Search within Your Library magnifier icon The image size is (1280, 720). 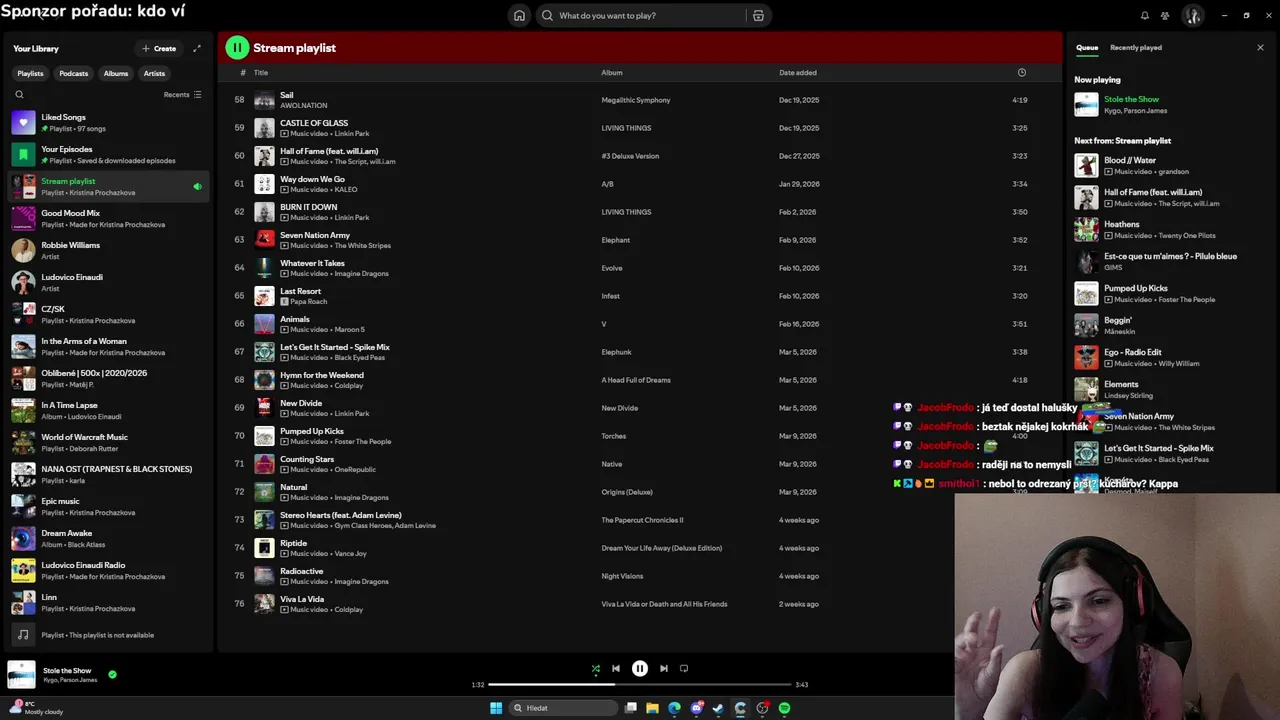[19, 95]
